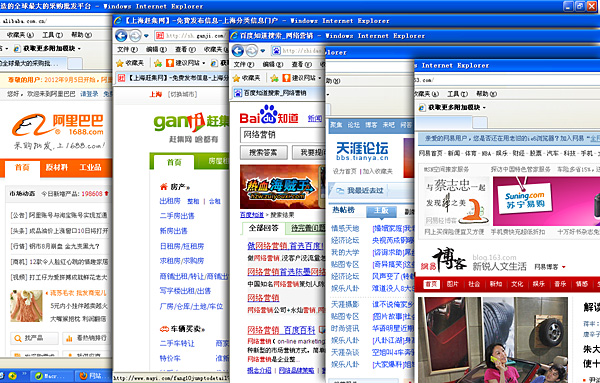Open recent pages dropdown in Baidu window

coord(262,51)
